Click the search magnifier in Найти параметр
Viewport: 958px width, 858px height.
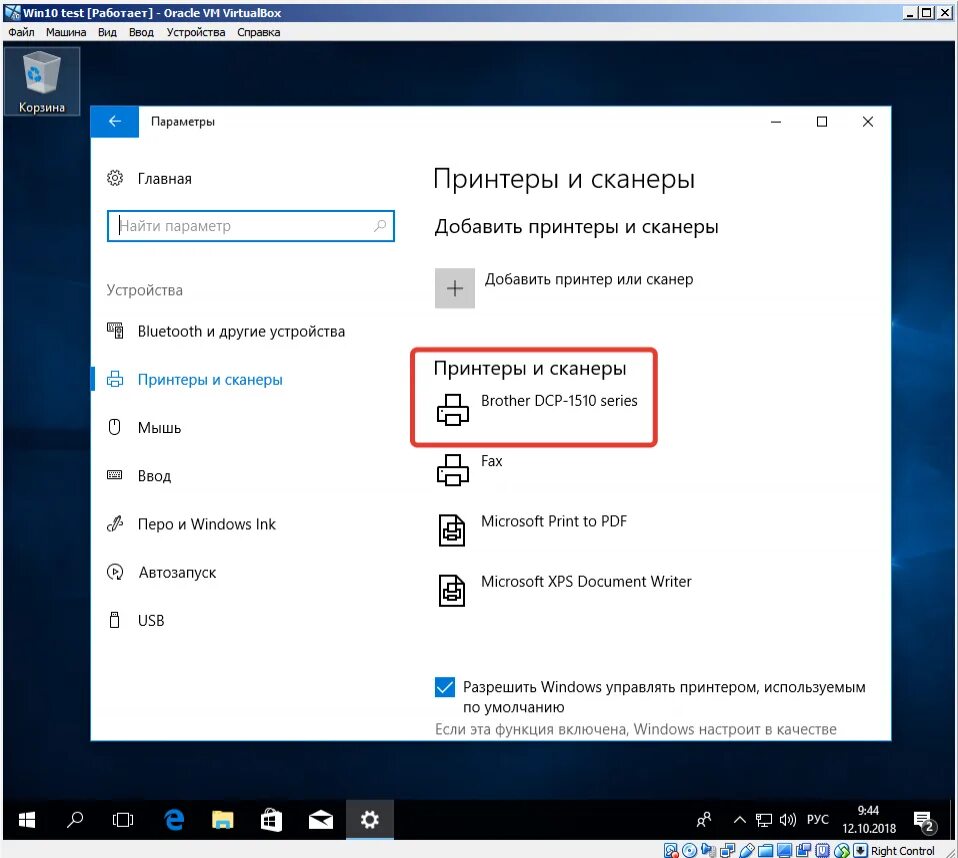(379, 226)
